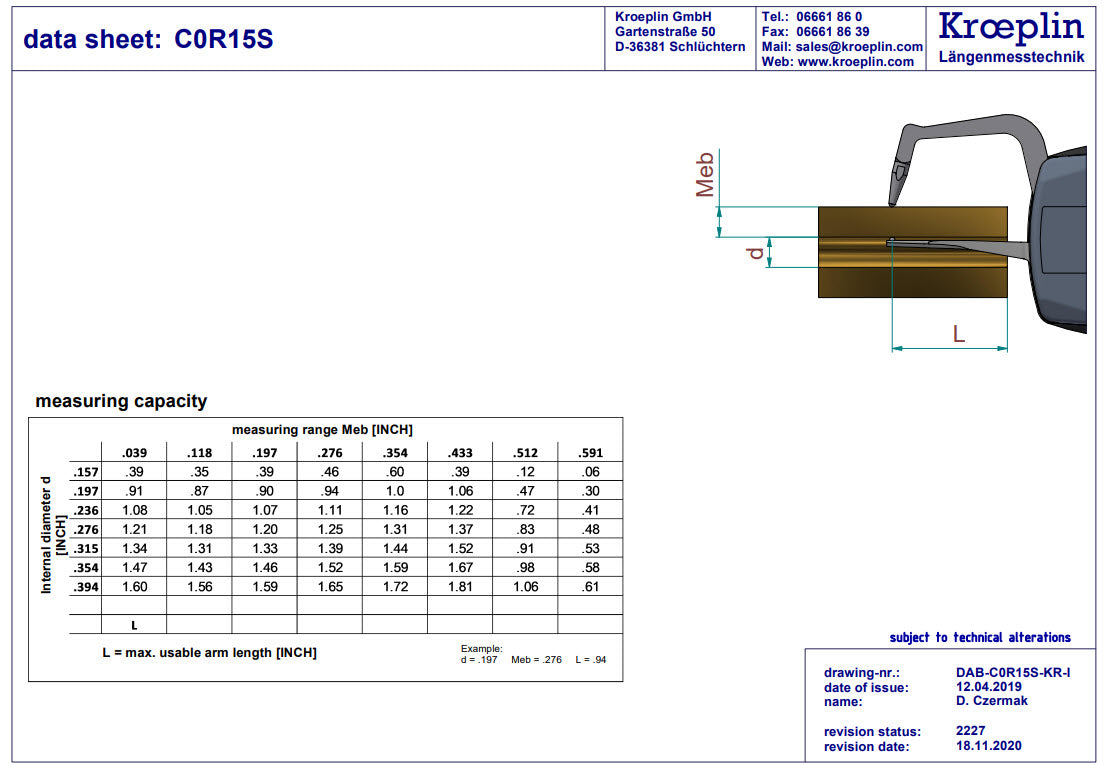Image resolution: width=1107 pixels, height=765 pixels.
Task: Select the Meb dimension label in drawing
Action: click(x=705, y=175)
